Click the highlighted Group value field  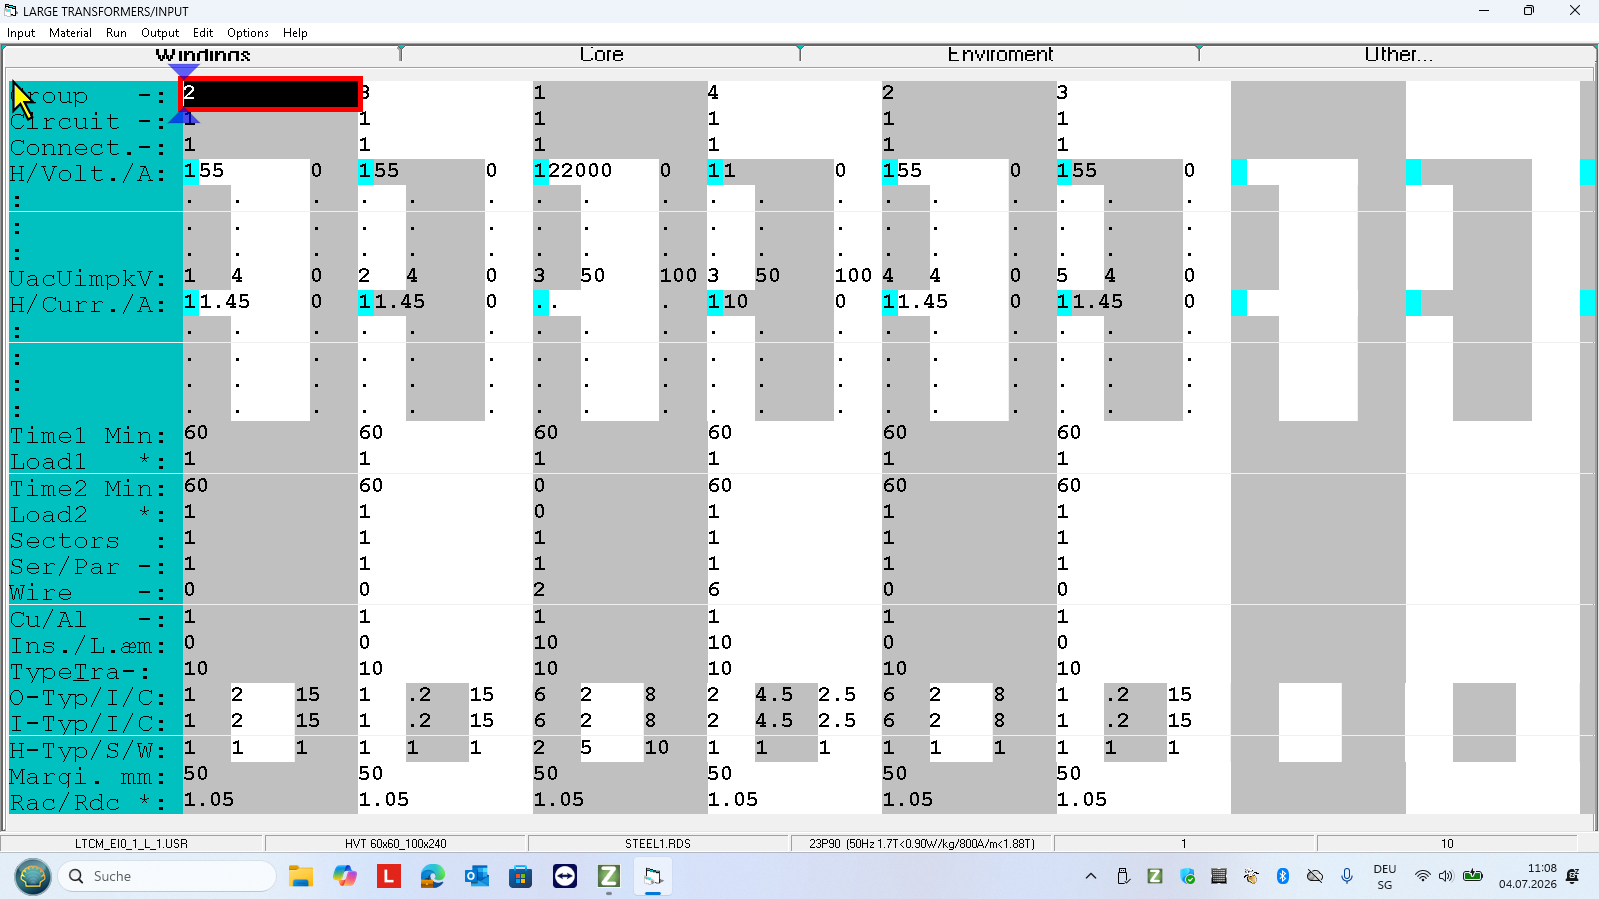click(271, 94)
